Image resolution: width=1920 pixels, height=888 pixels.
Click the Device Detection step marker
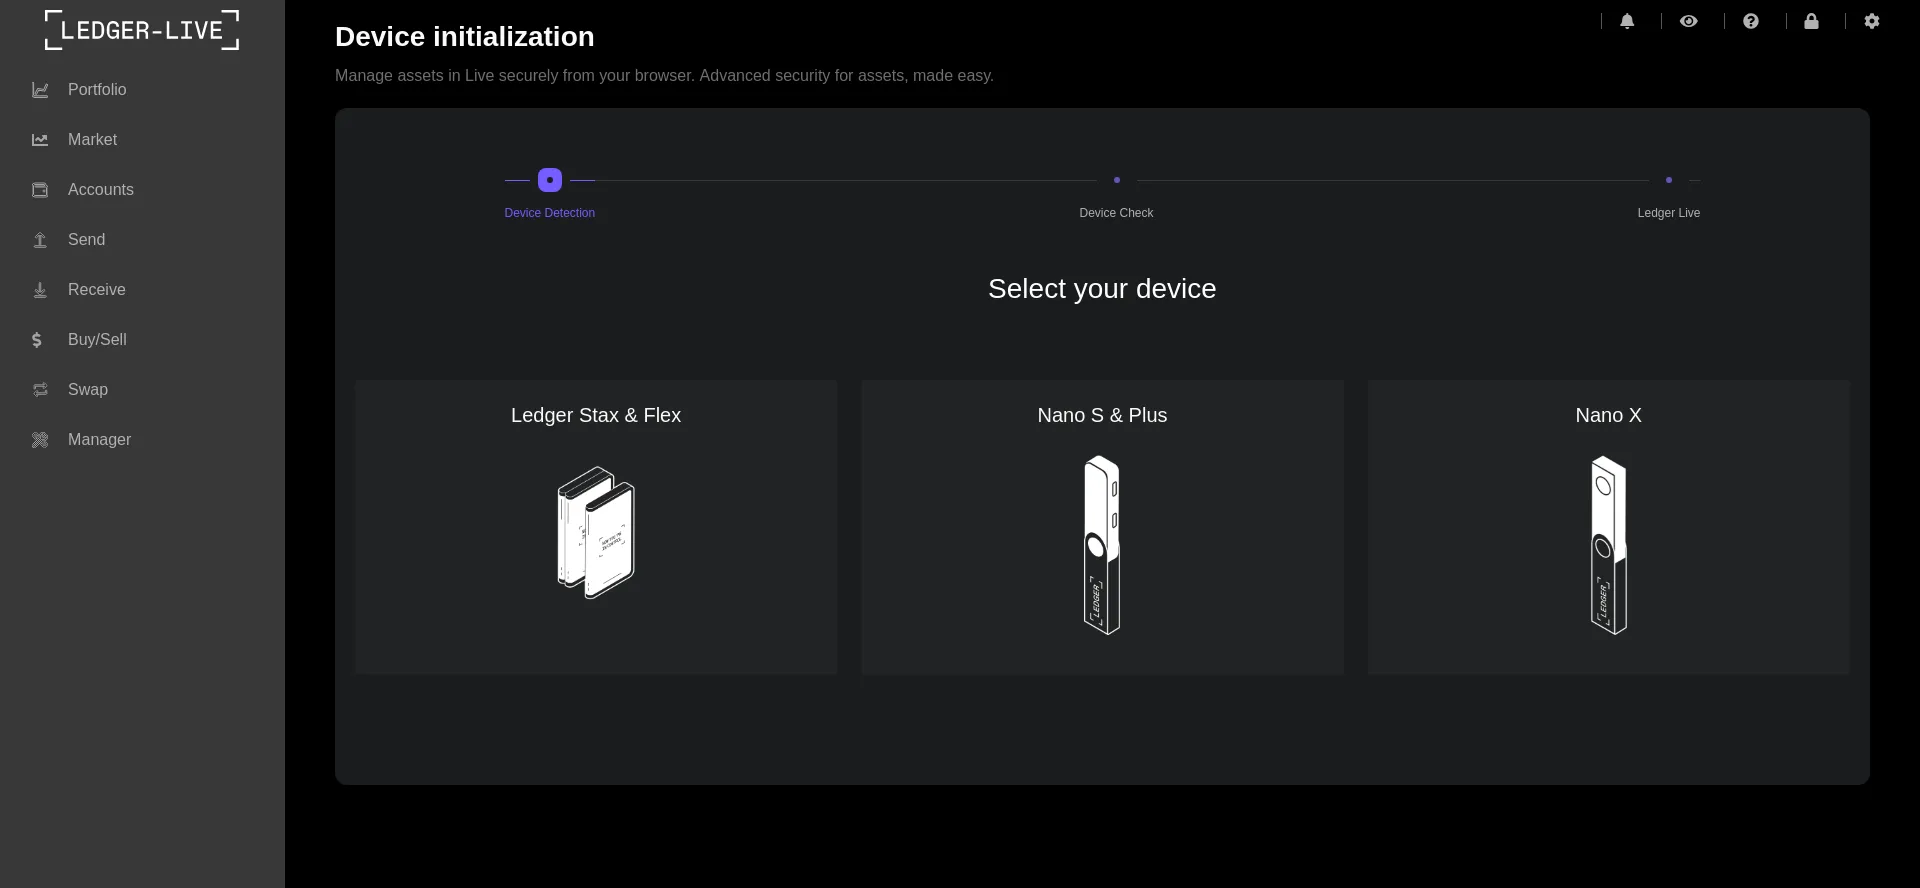(550, 180)
